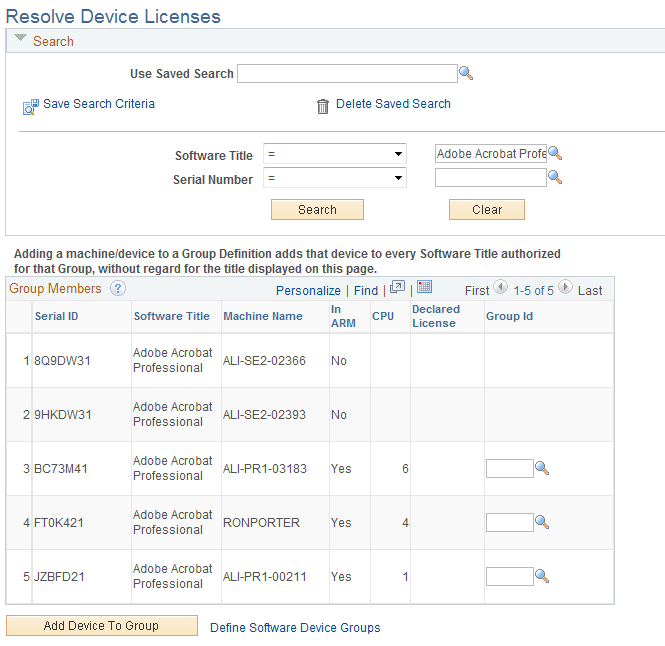Viewport: 665px width, 646px height.
Task: Open the Serial Number lookup magnifier
Action: pos(555,177)
